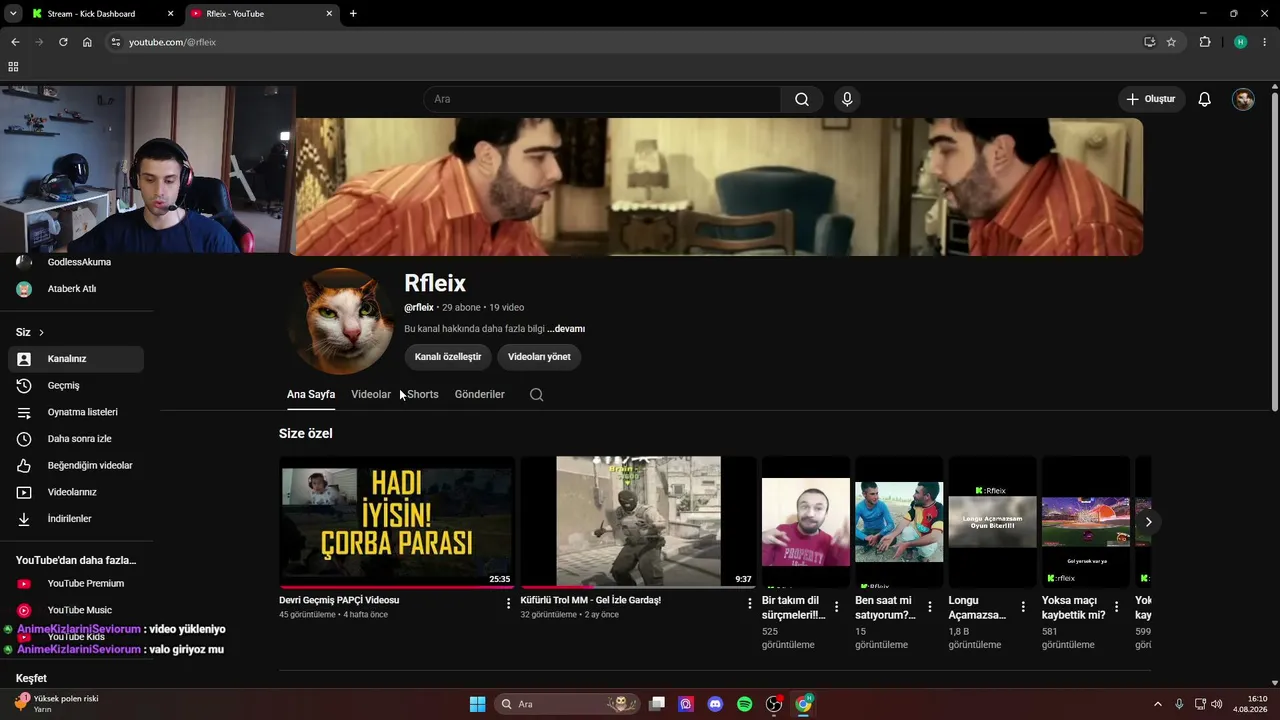This screenshot has height=720, width=1280.
Task: Open options for Küfürlü Trol MM video
Action: coord(750,604)
